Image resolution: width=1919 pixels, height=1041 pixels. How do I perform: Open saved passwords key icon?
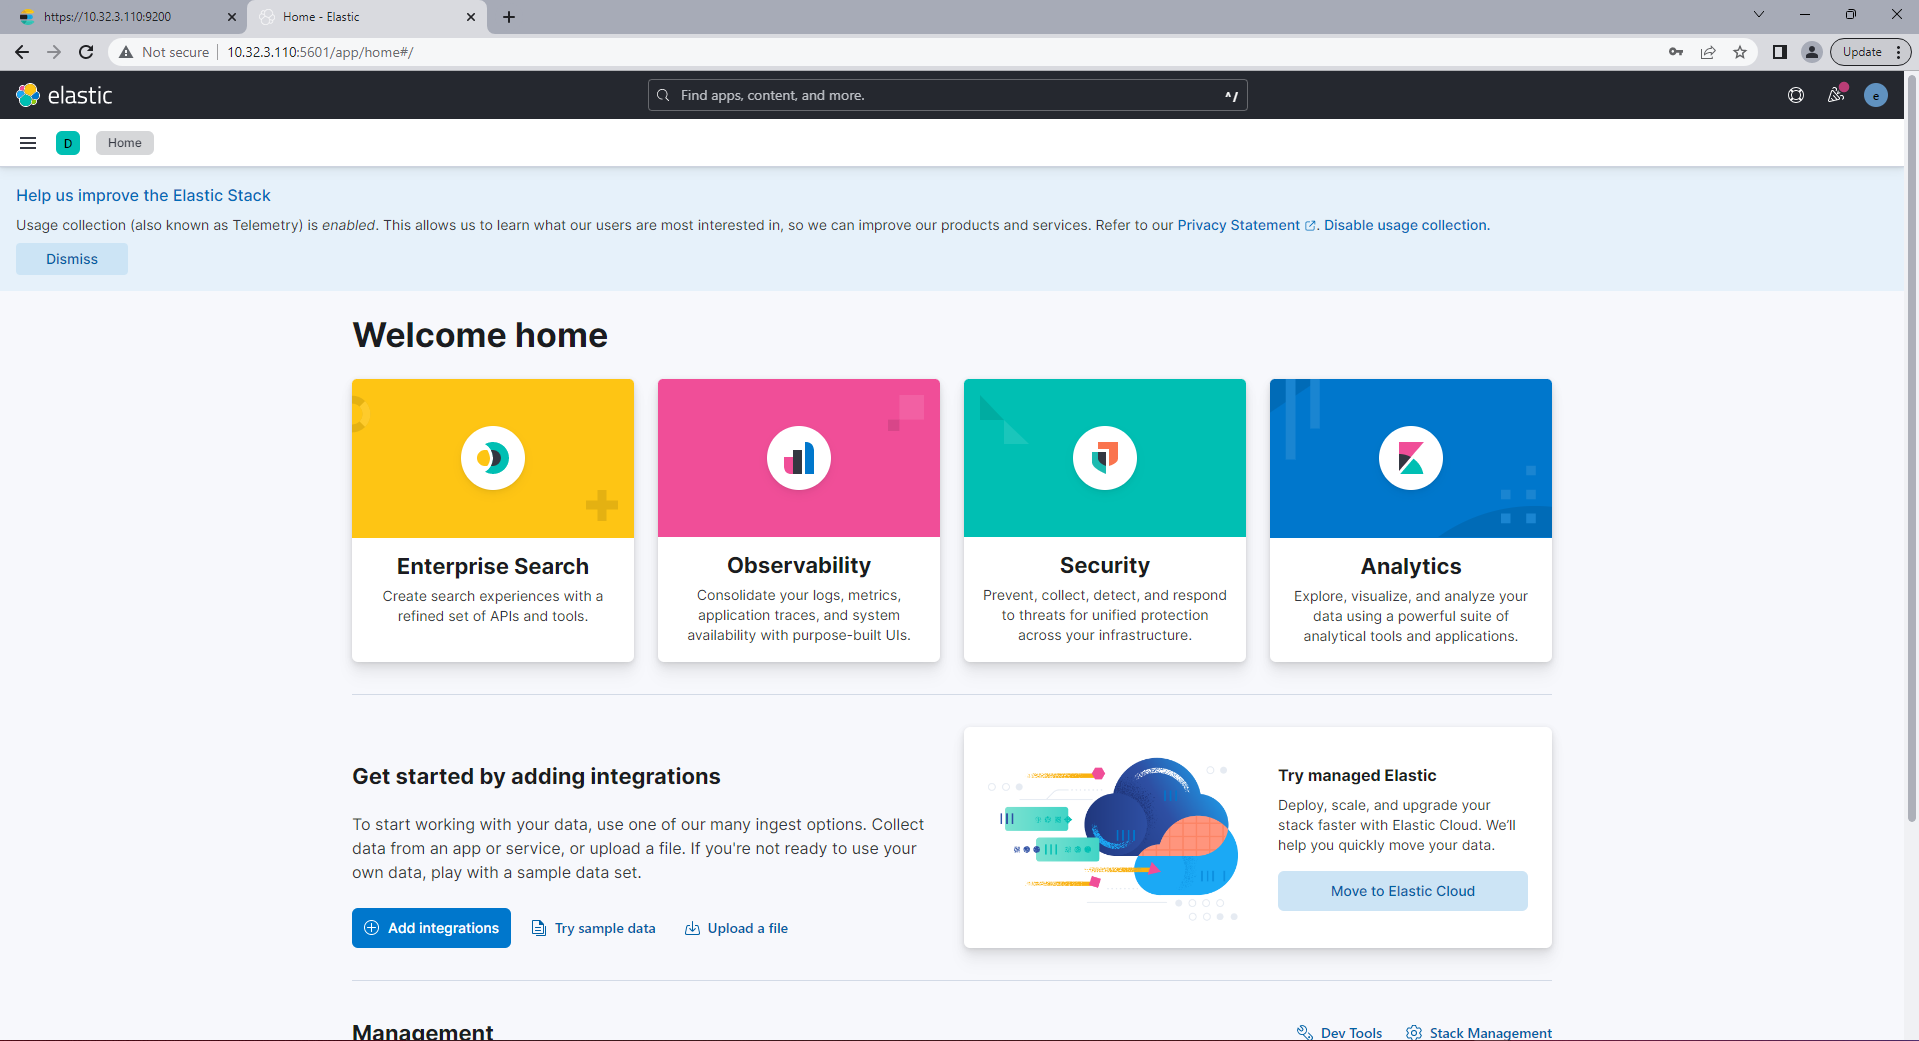pos(1676,52)
